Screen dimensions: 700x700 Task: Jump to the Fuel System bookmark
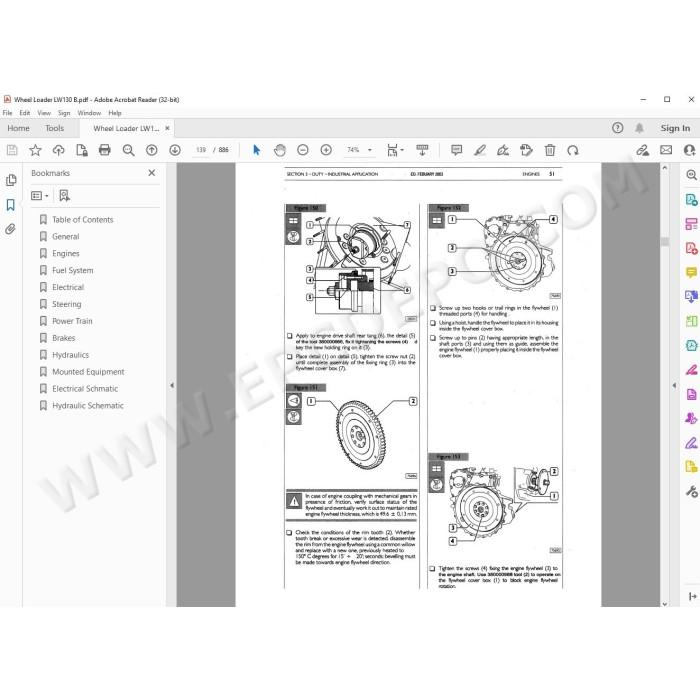[x=73, y=271]
